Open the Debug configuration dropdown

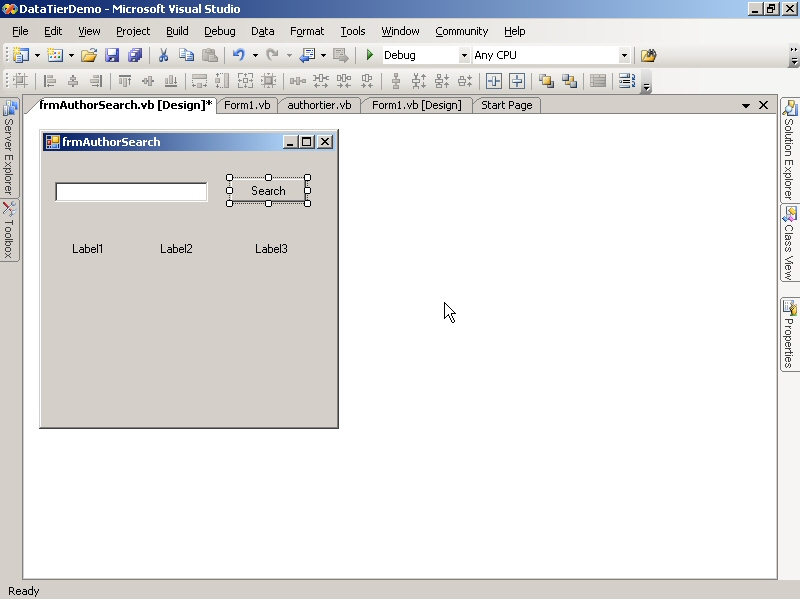(x=464, y=55)
